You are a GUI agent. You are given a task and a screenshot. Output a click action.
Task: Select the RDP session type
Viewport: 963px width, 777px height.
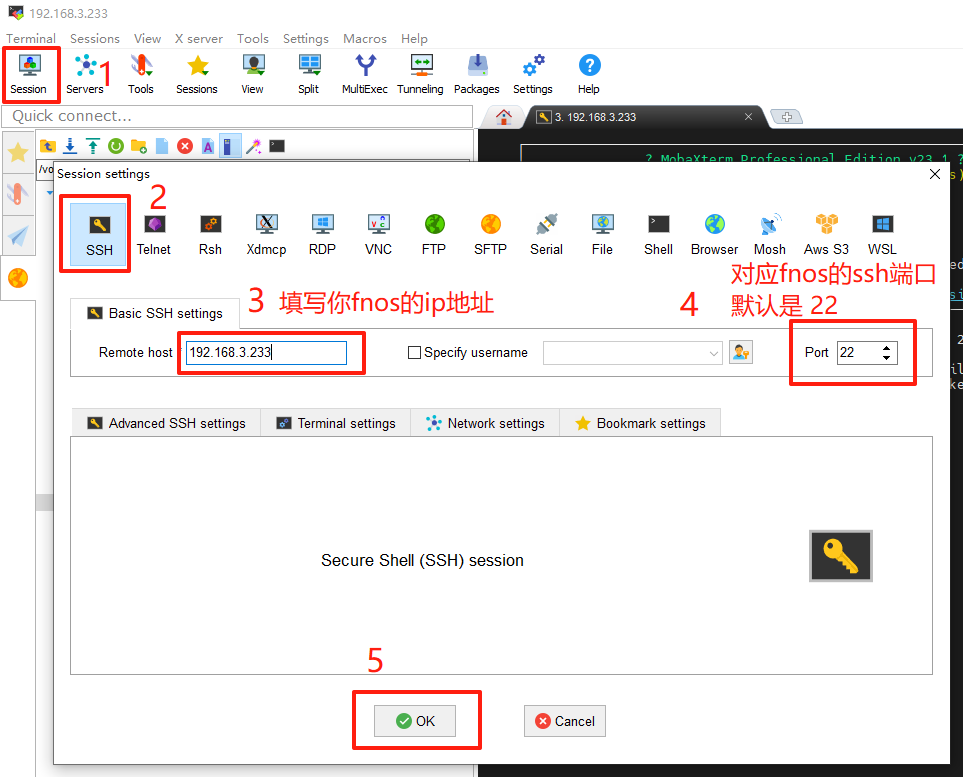point(322,234)
